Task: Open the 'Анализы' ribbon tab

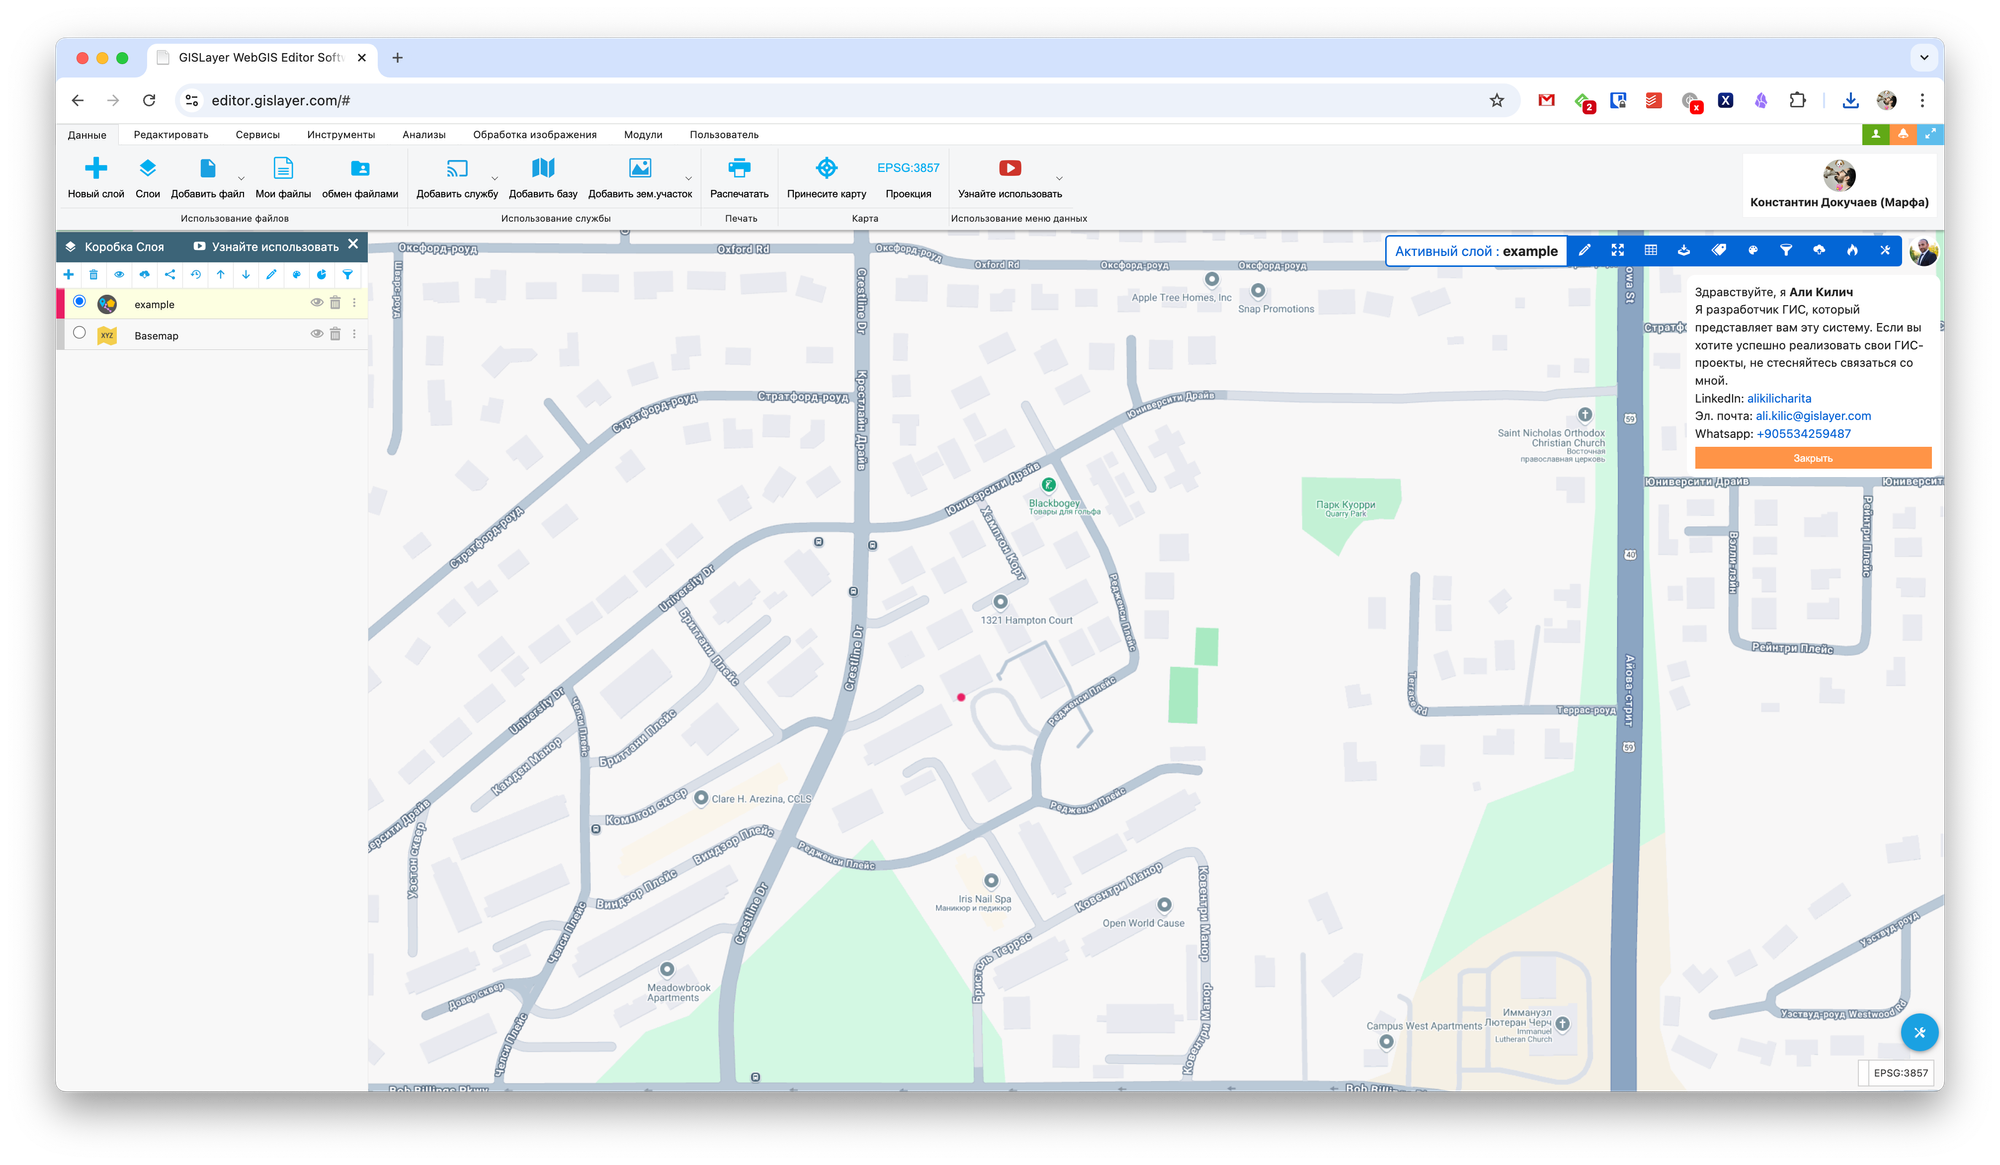Action: click(x=424, y=135)
